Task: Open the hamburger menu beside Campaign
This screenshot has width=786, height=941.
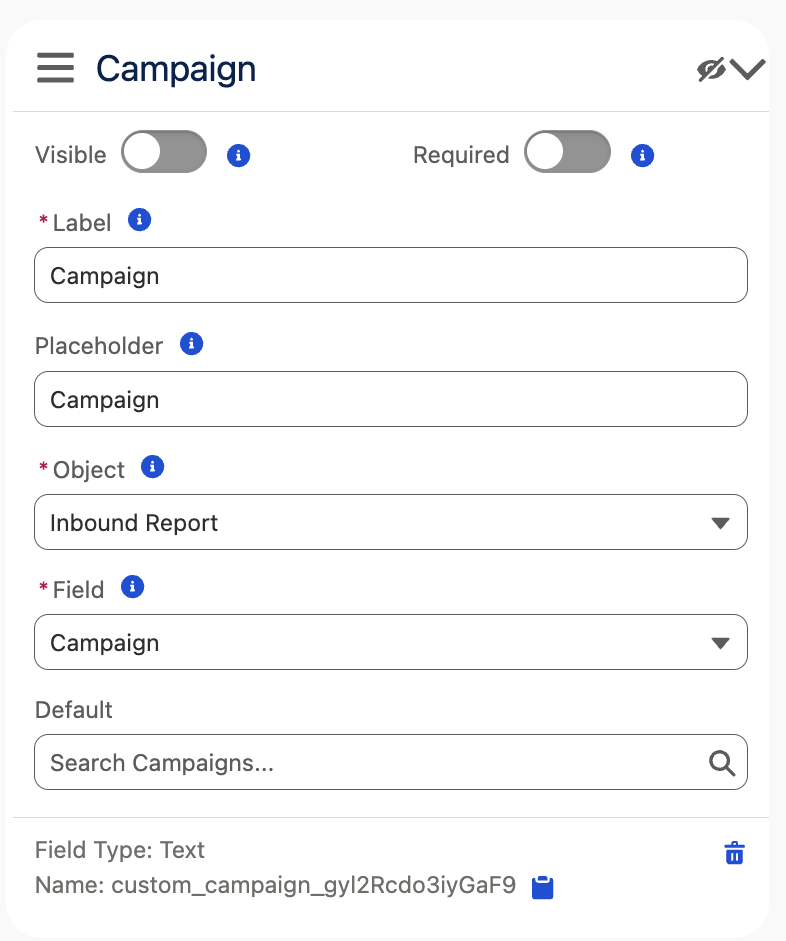Action: click(55, 67)
